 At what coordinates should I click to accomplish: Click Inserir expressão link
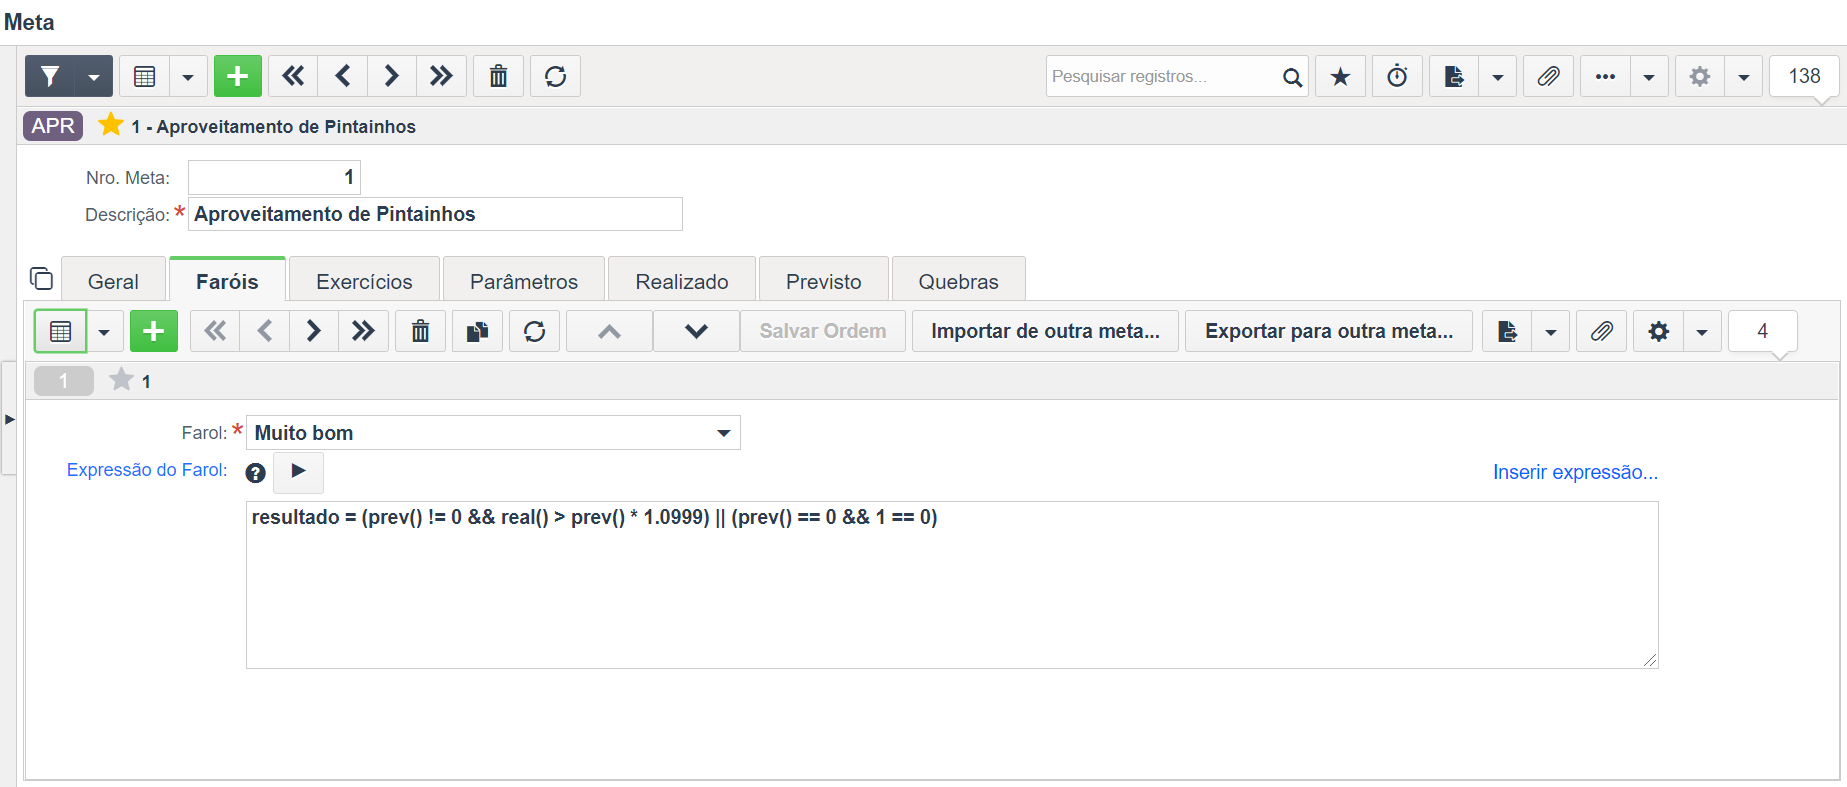[1575, 472]
